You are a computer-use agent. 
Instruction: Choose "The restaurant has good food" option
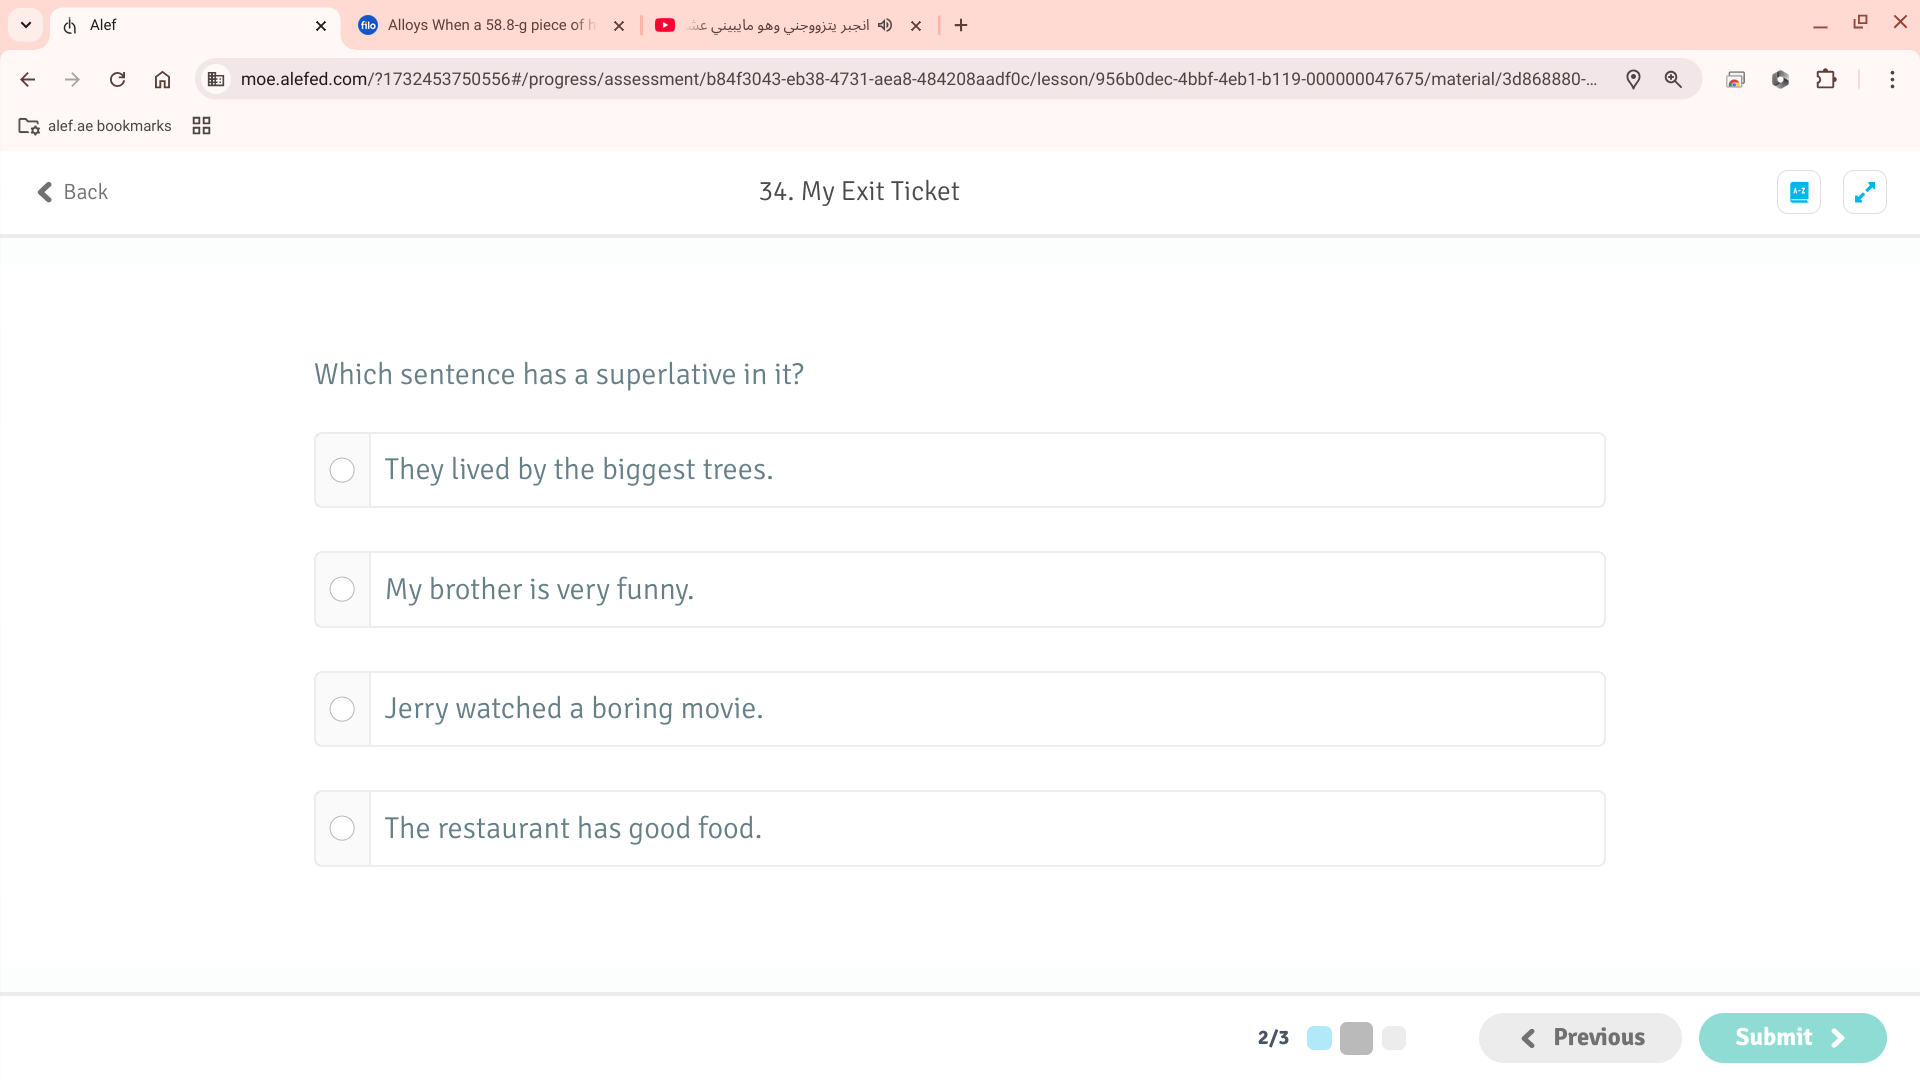[342, 828]
